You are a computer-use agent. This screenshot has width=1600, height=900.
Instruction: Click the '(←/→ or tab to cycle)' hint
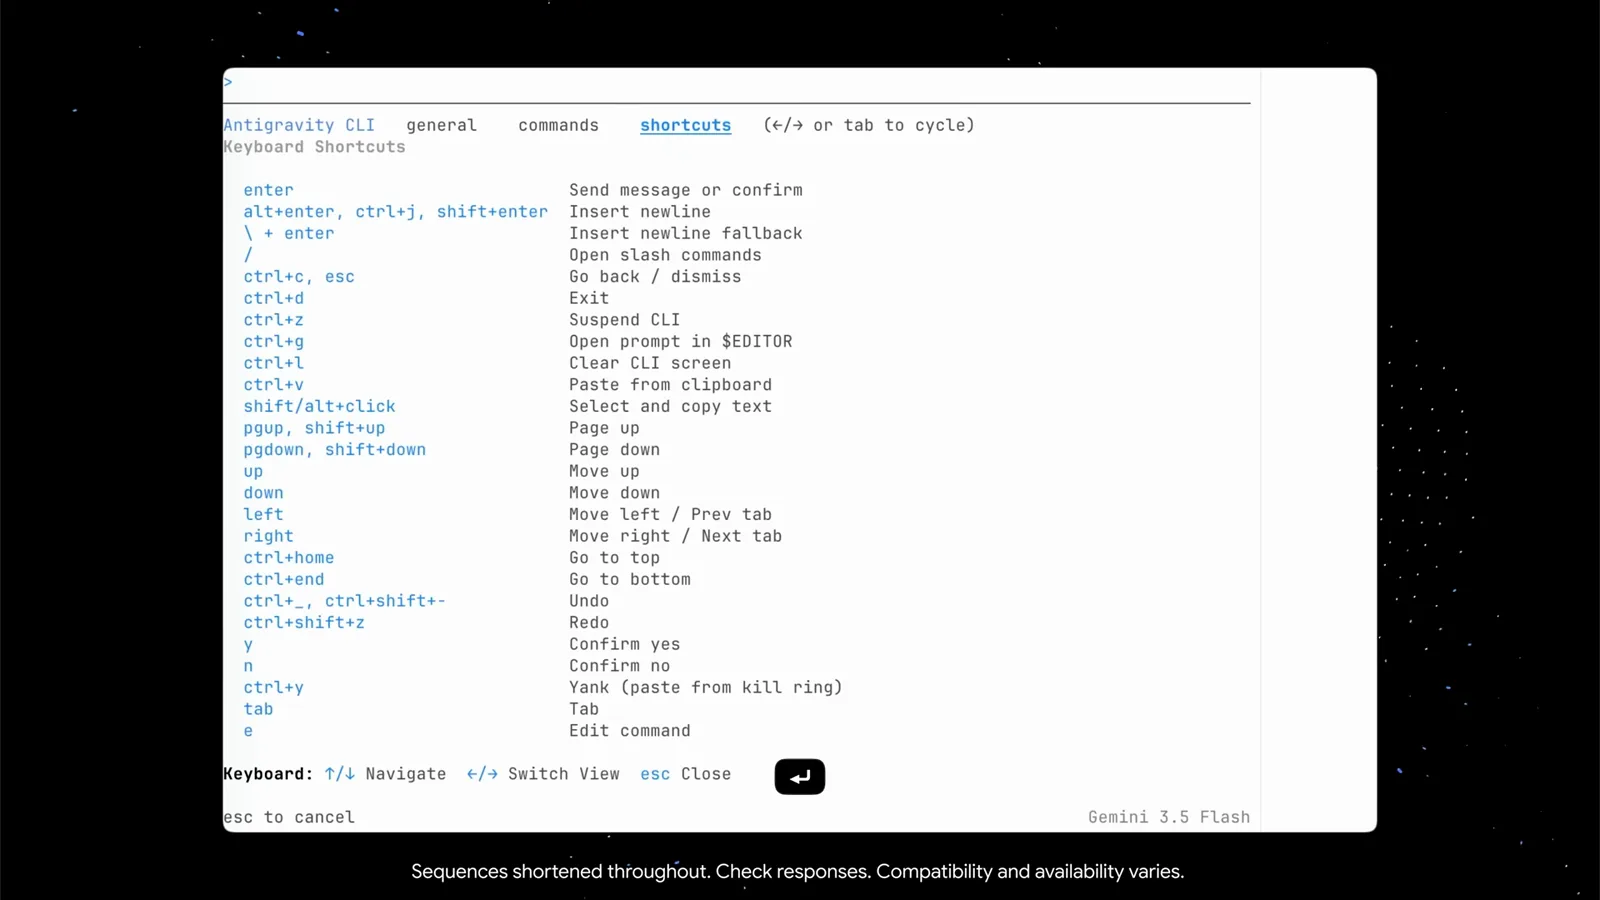click(x=868, y=125)
